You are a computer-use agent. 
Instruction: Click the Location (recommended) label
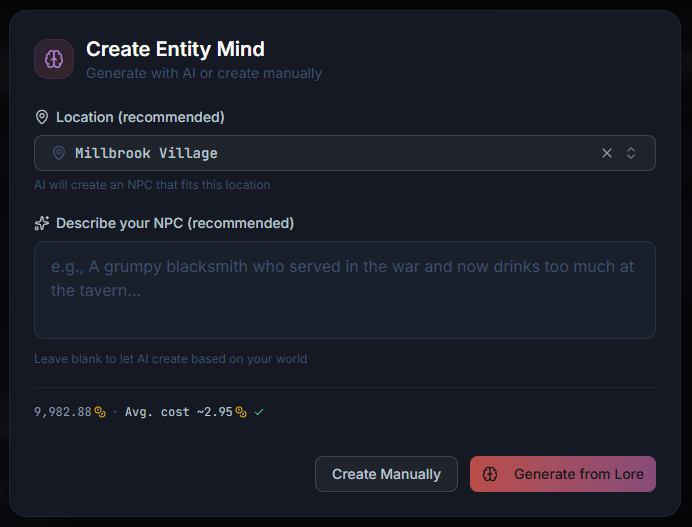click(140, 117)
